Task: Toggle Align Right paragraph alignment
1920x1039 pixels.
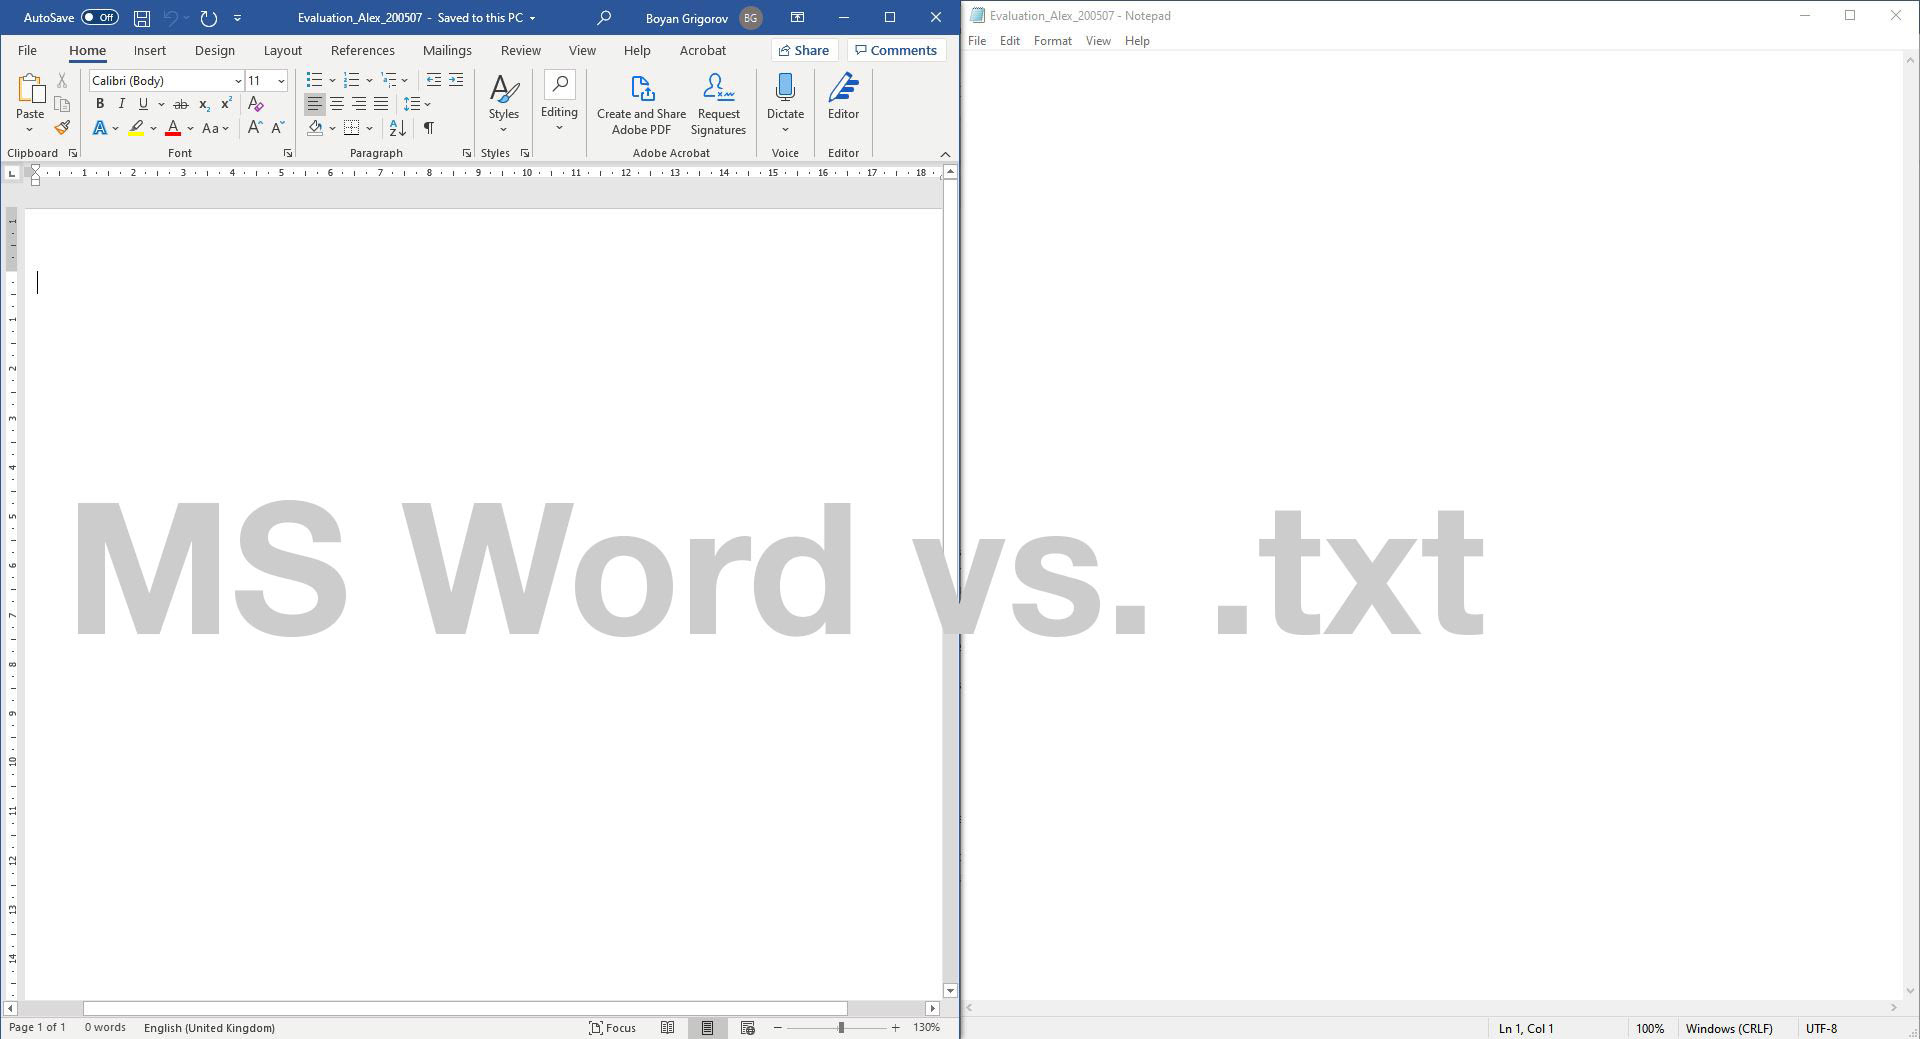Action: [359, 104]
